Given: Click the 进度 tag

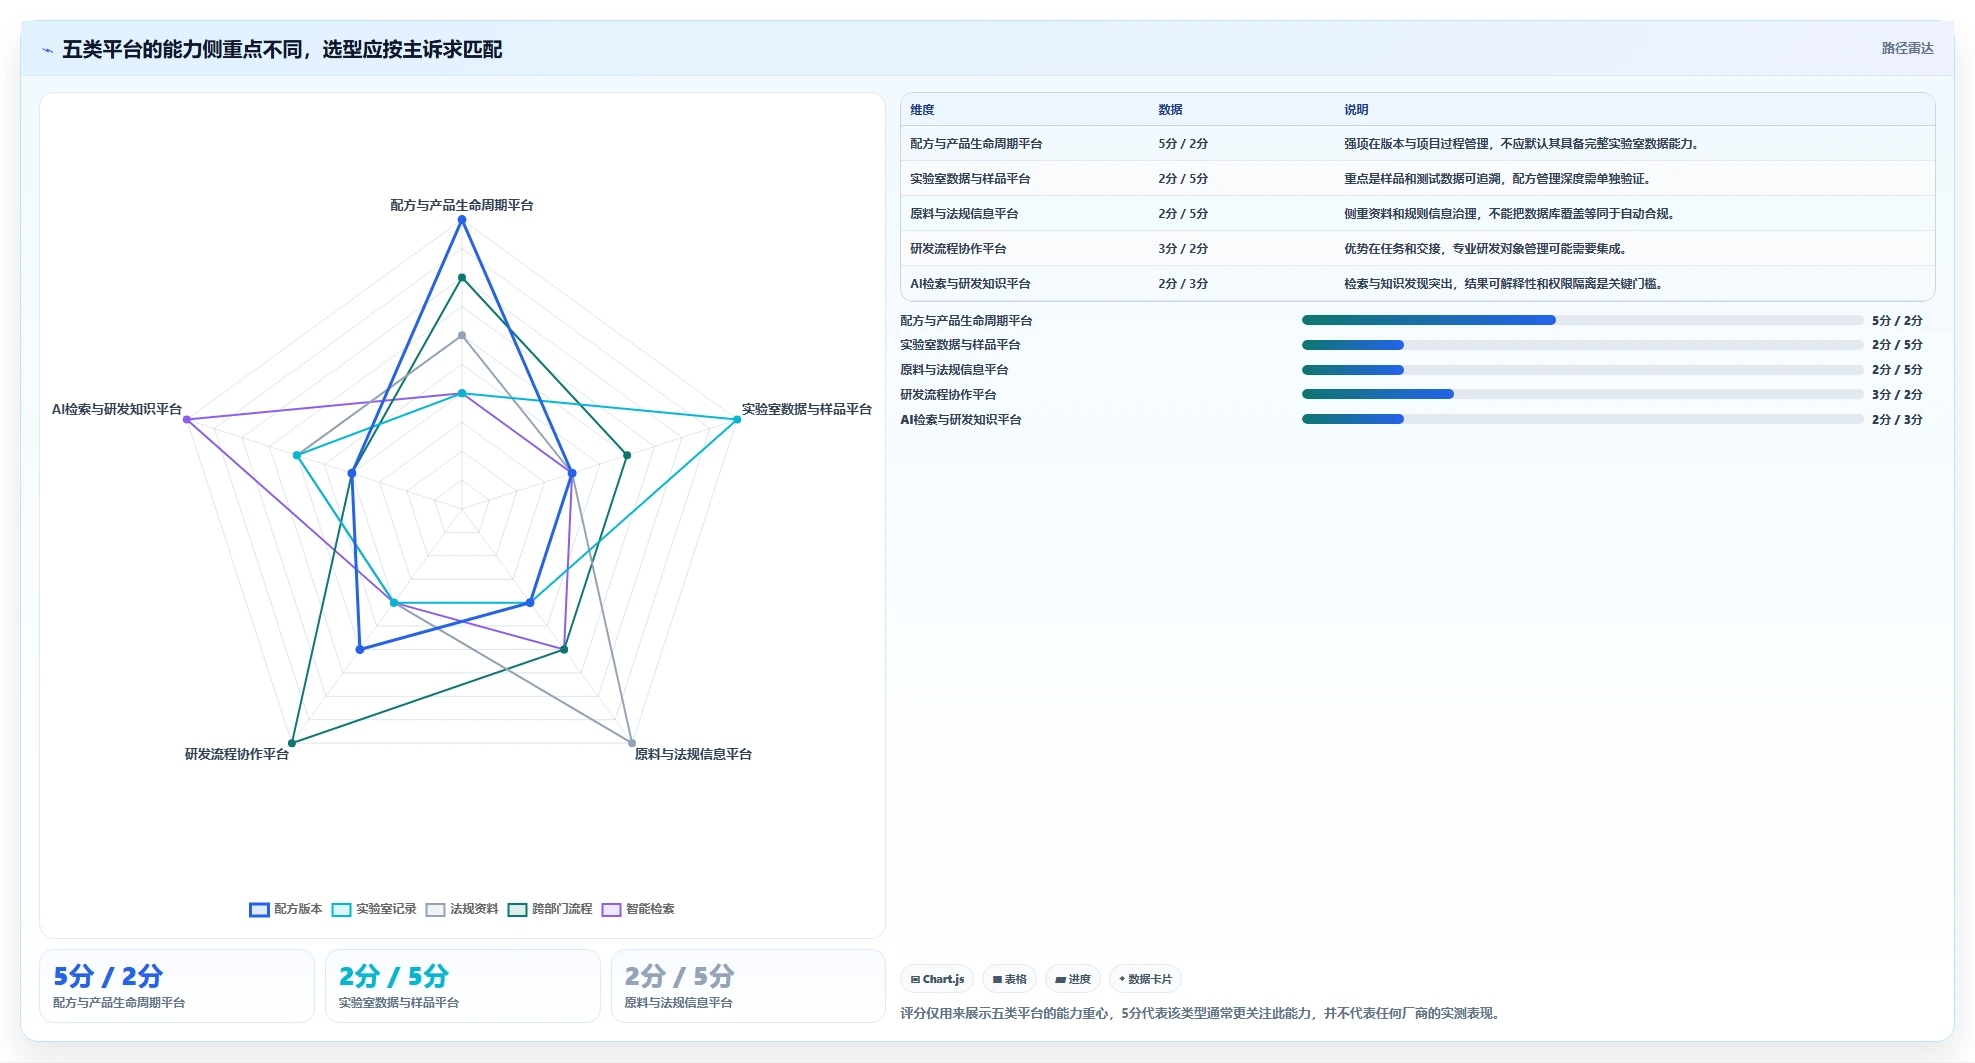Looking at the screenshot, I should pyautogui.click(x=1073, y=979).
